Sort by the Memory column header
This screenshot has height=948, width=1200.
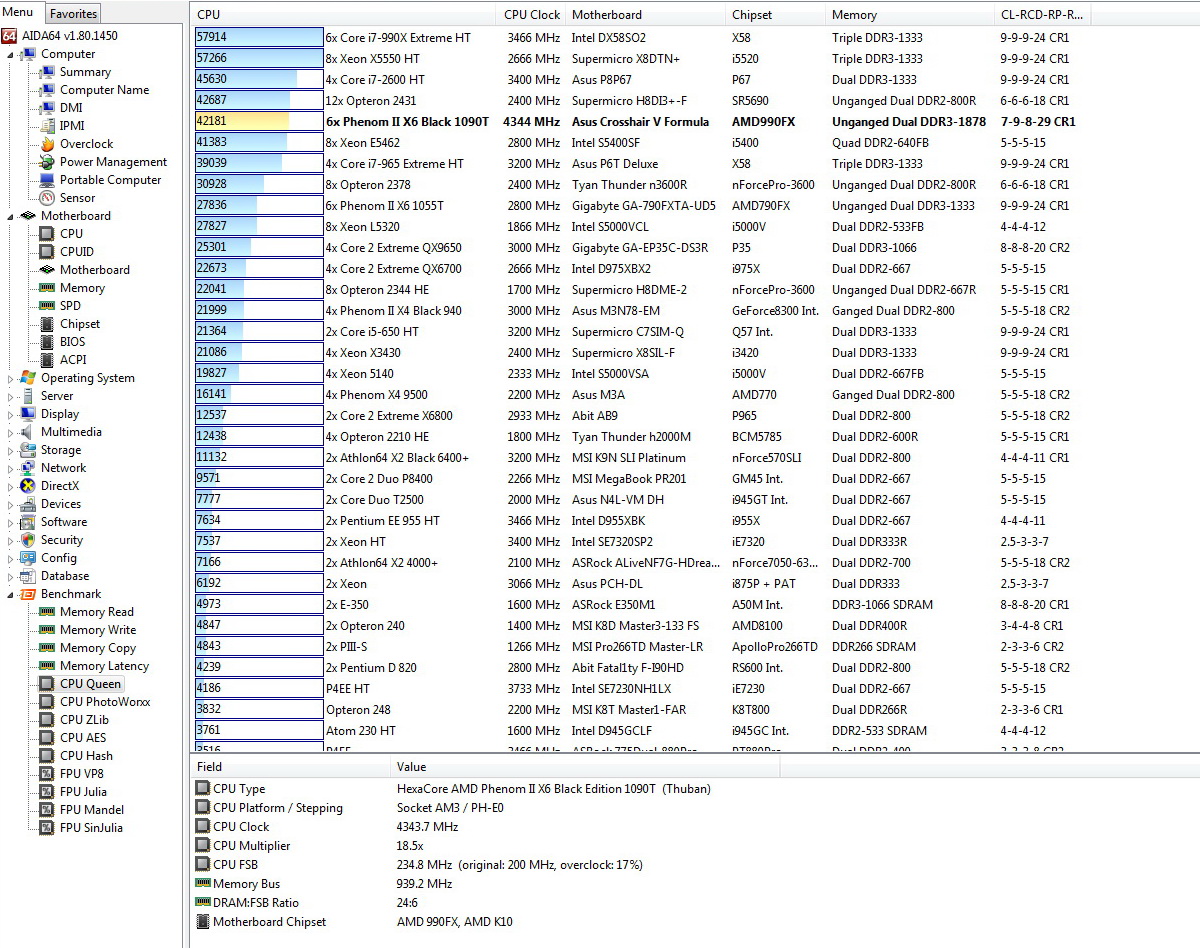[x=908, y=14]
